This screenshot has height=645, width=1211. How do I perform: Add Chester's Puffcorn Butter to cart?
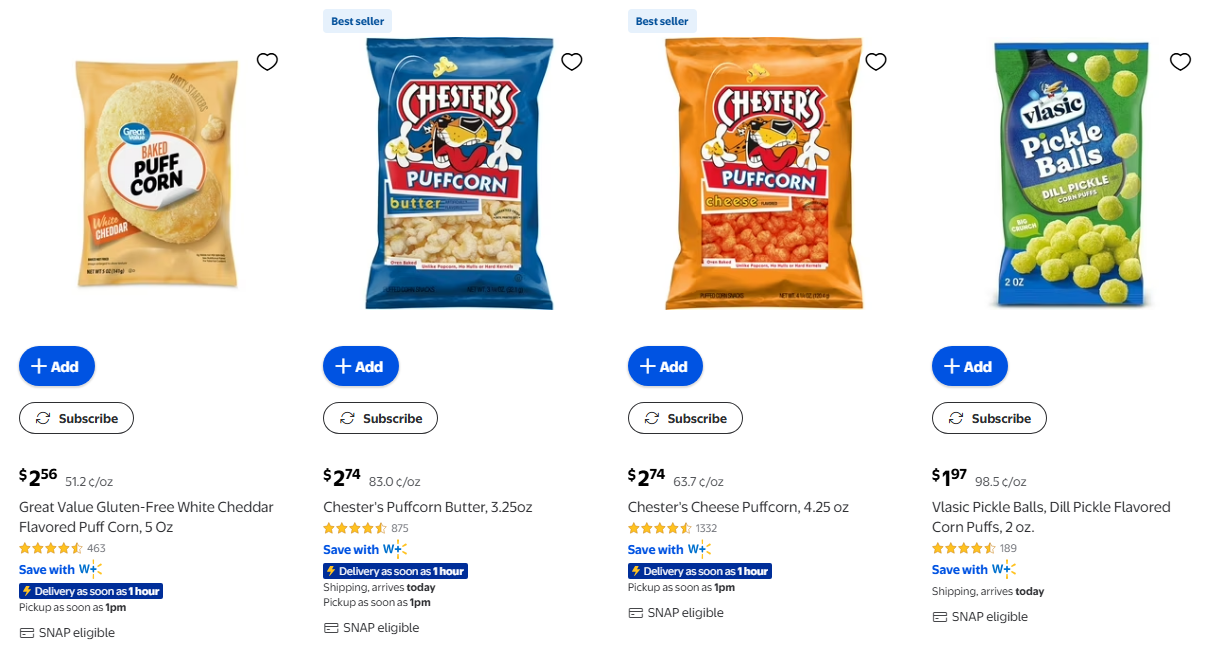point(360,367)
